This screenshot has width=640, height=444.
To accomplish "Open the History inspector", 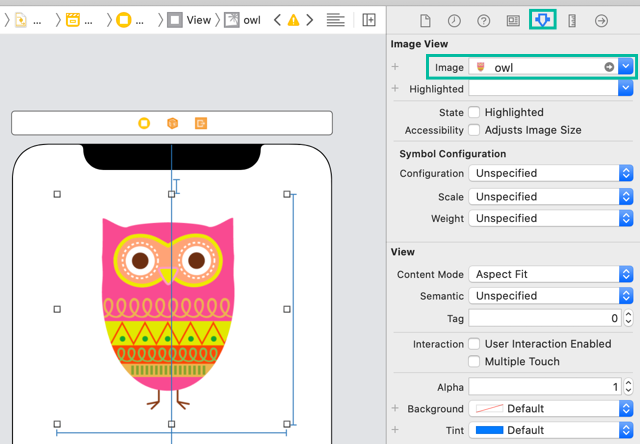I will [454, 20].
